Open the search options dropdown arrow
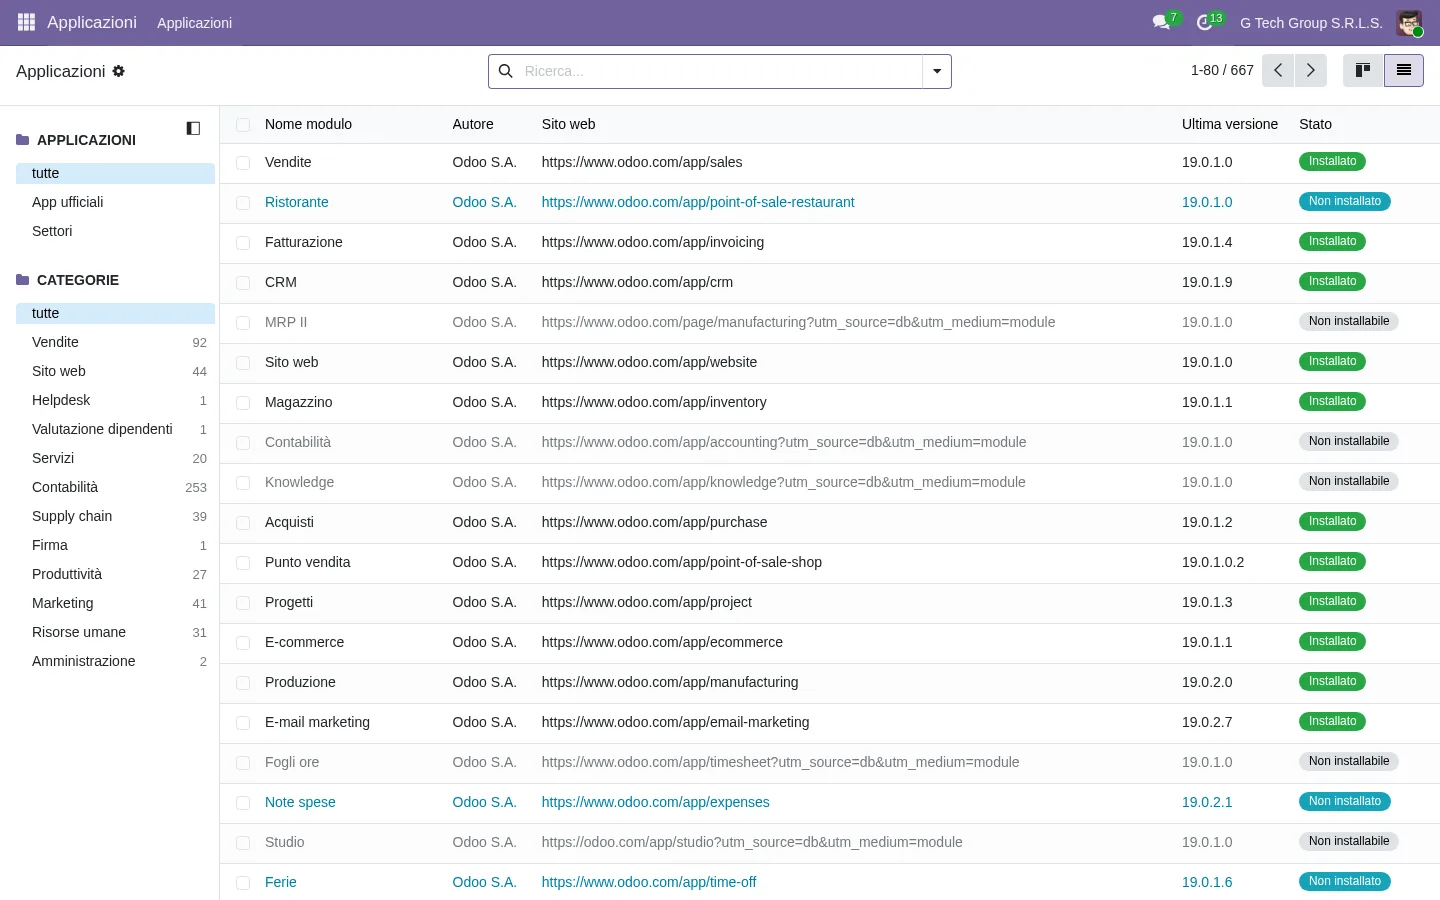 [x=937, y=71]
